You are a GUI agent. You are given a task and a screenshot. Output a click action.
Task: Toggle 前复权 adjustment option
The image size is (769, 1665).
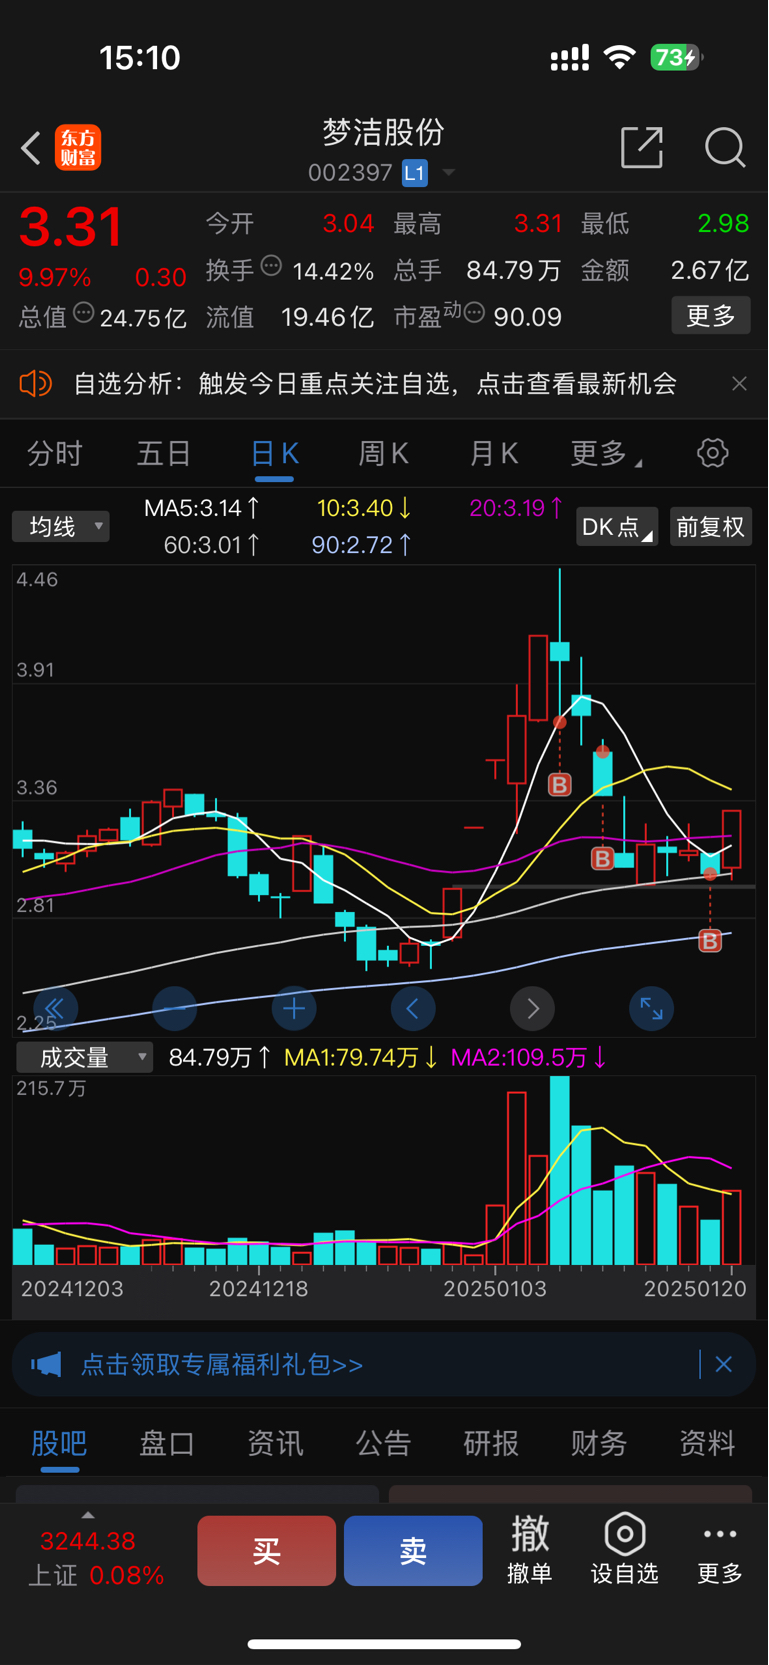click(711, 526)
